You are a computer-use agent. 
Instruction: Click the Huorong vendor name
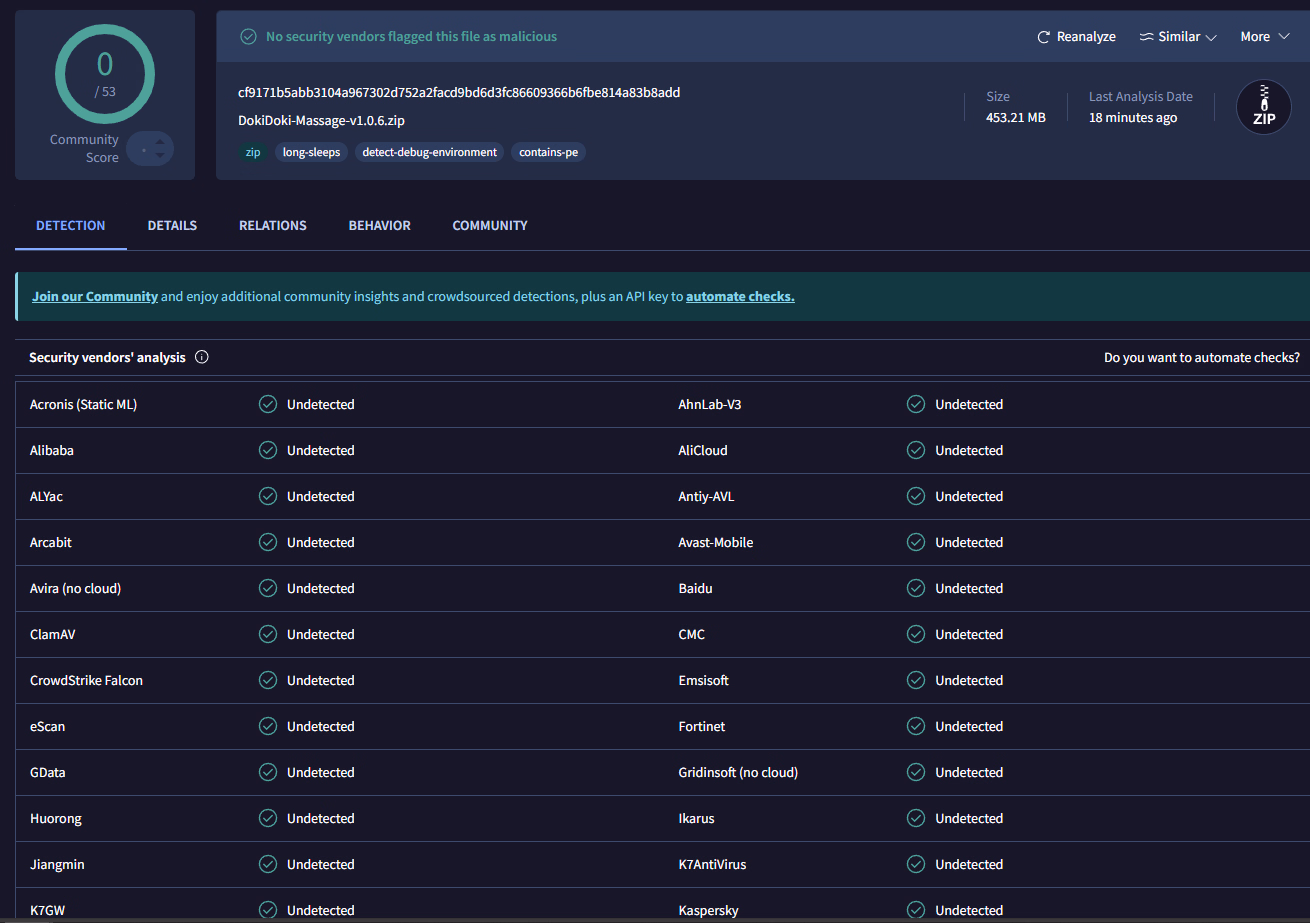click(x=56, y=819)
